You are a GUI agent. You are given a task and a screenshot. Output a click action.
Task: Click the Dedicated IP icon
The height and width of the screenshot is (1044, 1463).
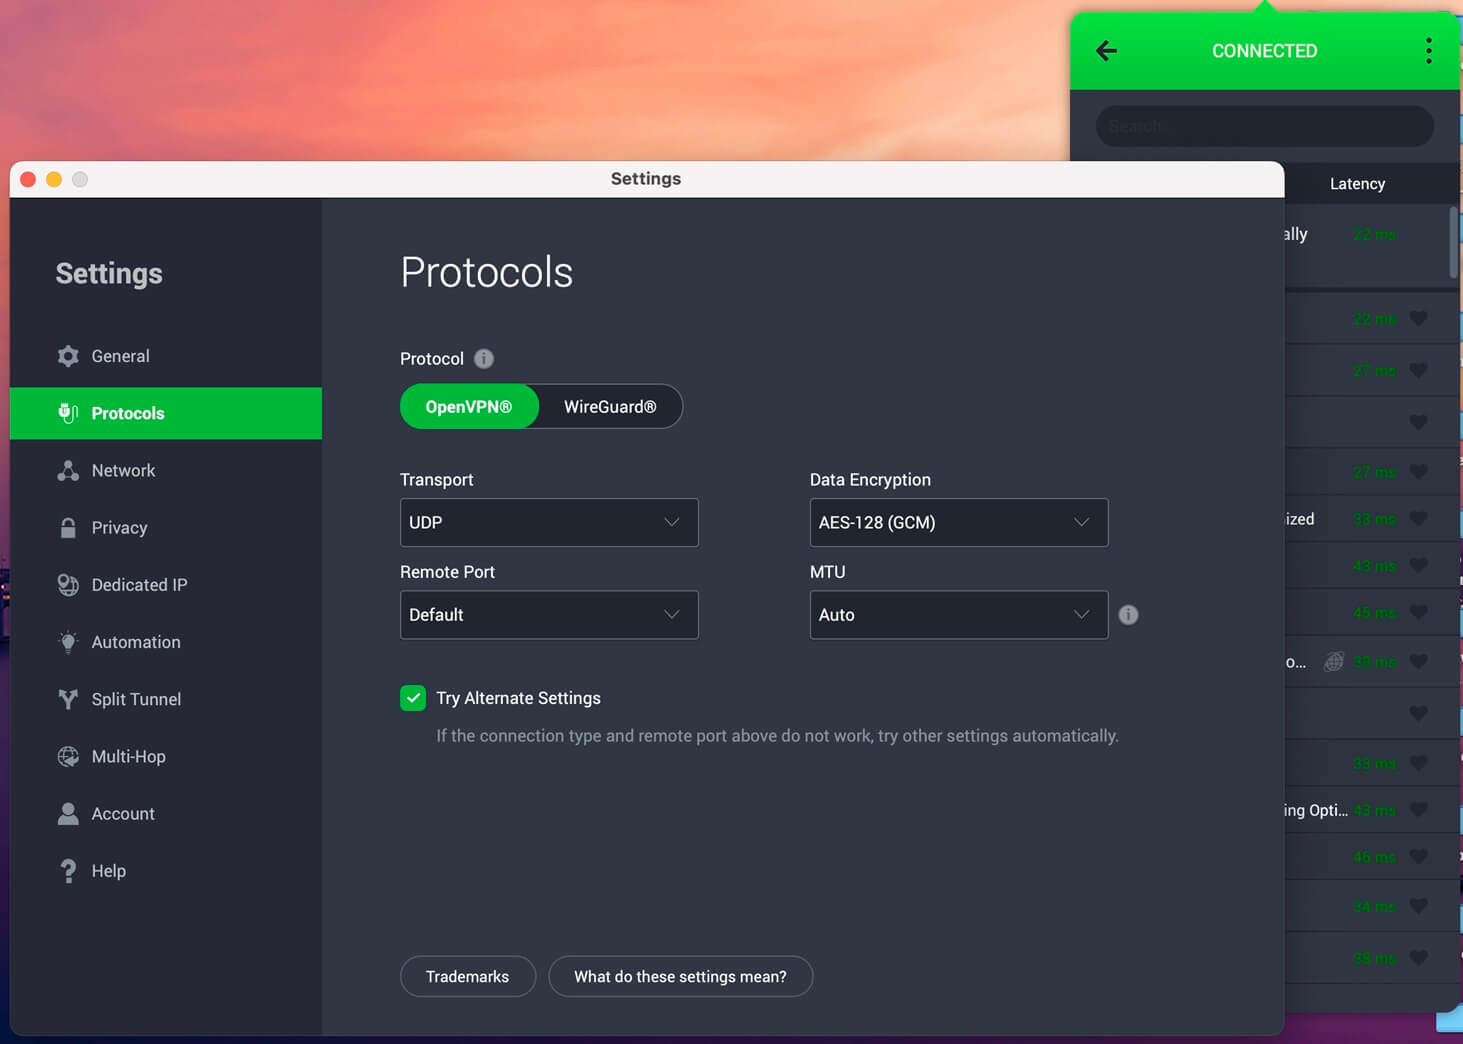point(67,584)
